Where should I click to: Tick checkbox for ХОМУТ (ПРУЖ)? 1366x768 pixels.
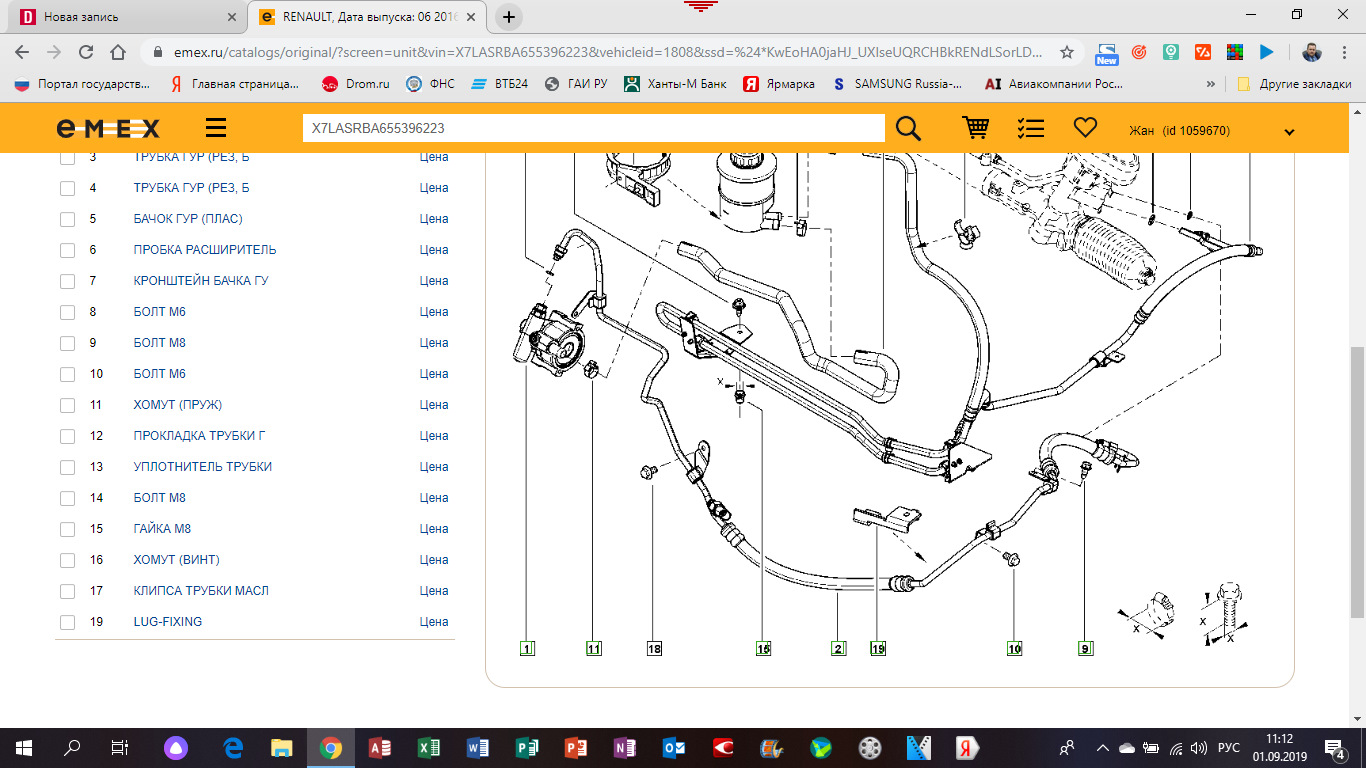pyautogui.click(x=67, y=405)
